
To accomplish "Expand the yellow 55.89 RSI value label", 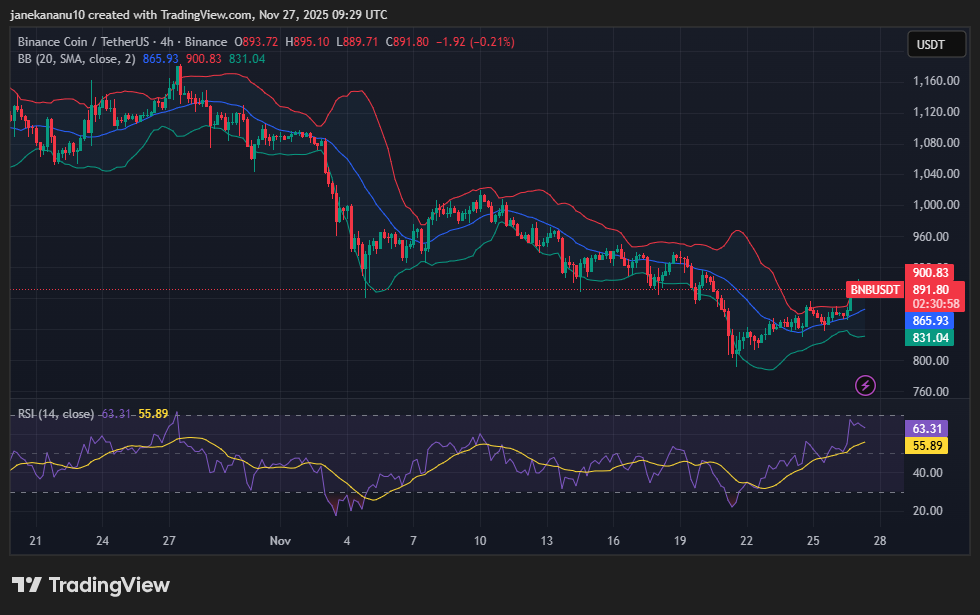I will (928, 446).
